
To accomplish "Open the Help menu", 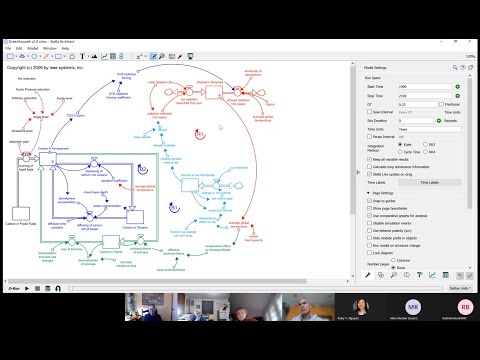I will (x=65, y=49).
